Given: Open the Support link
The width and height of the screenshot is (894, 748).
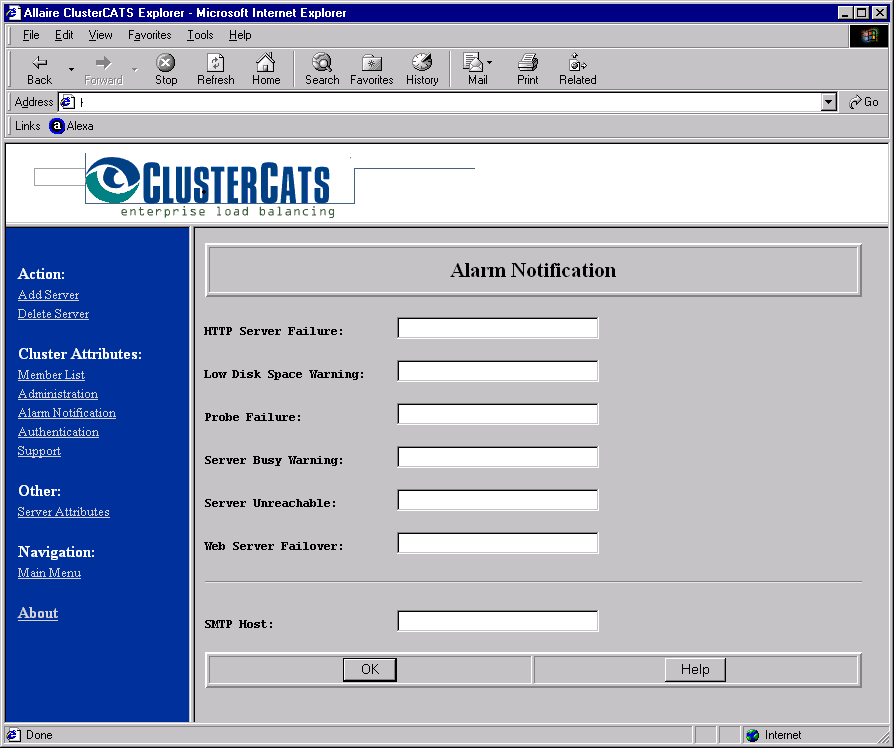Looking at the screenshot, I should [39, 451].
